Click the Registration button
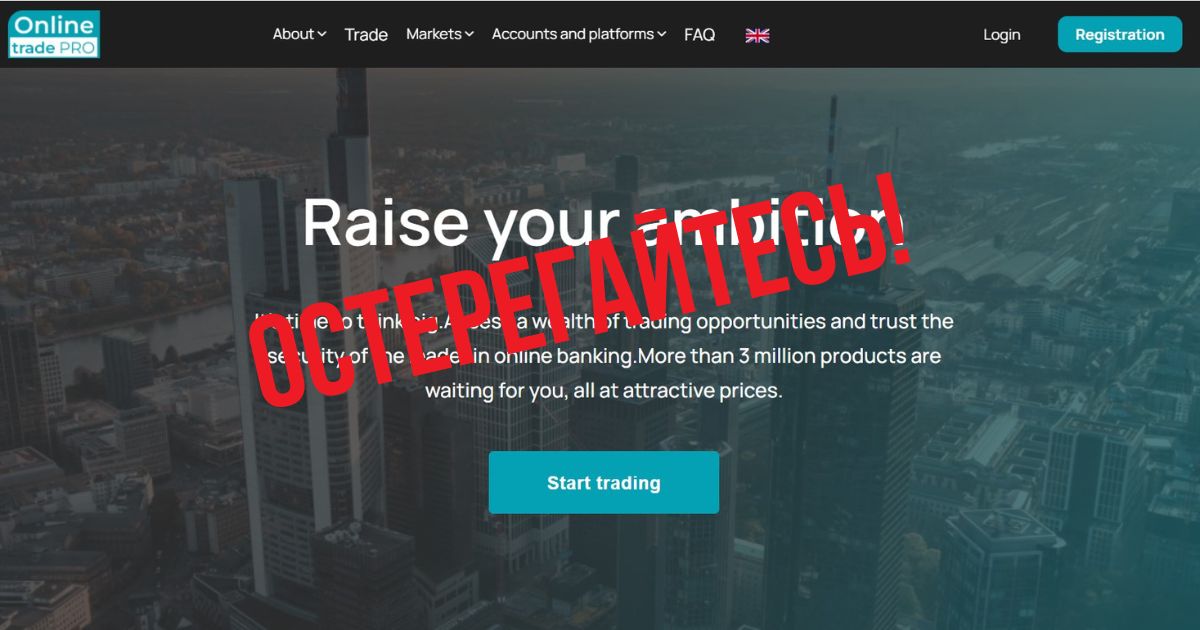Image resolution: width=1200 pixels, height=630 pixels. coord(1120,34)
